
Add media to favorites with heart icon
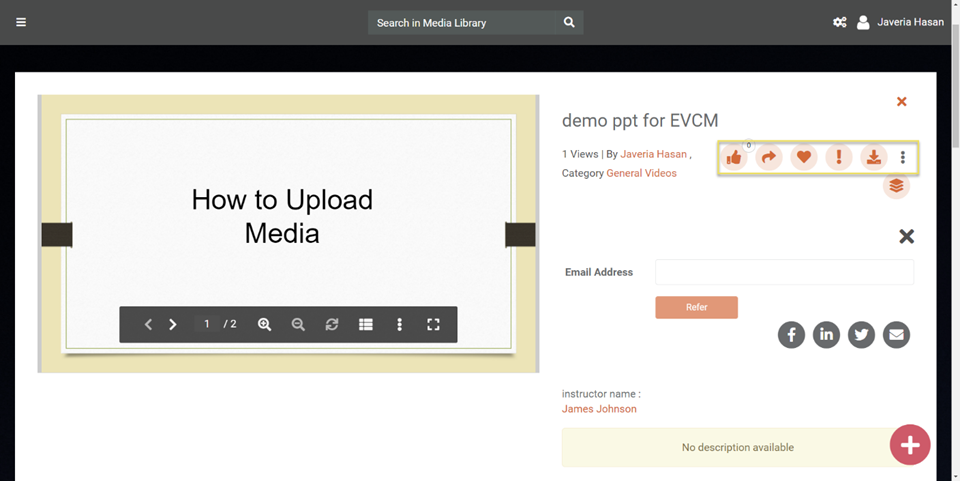tap(804, 158)
